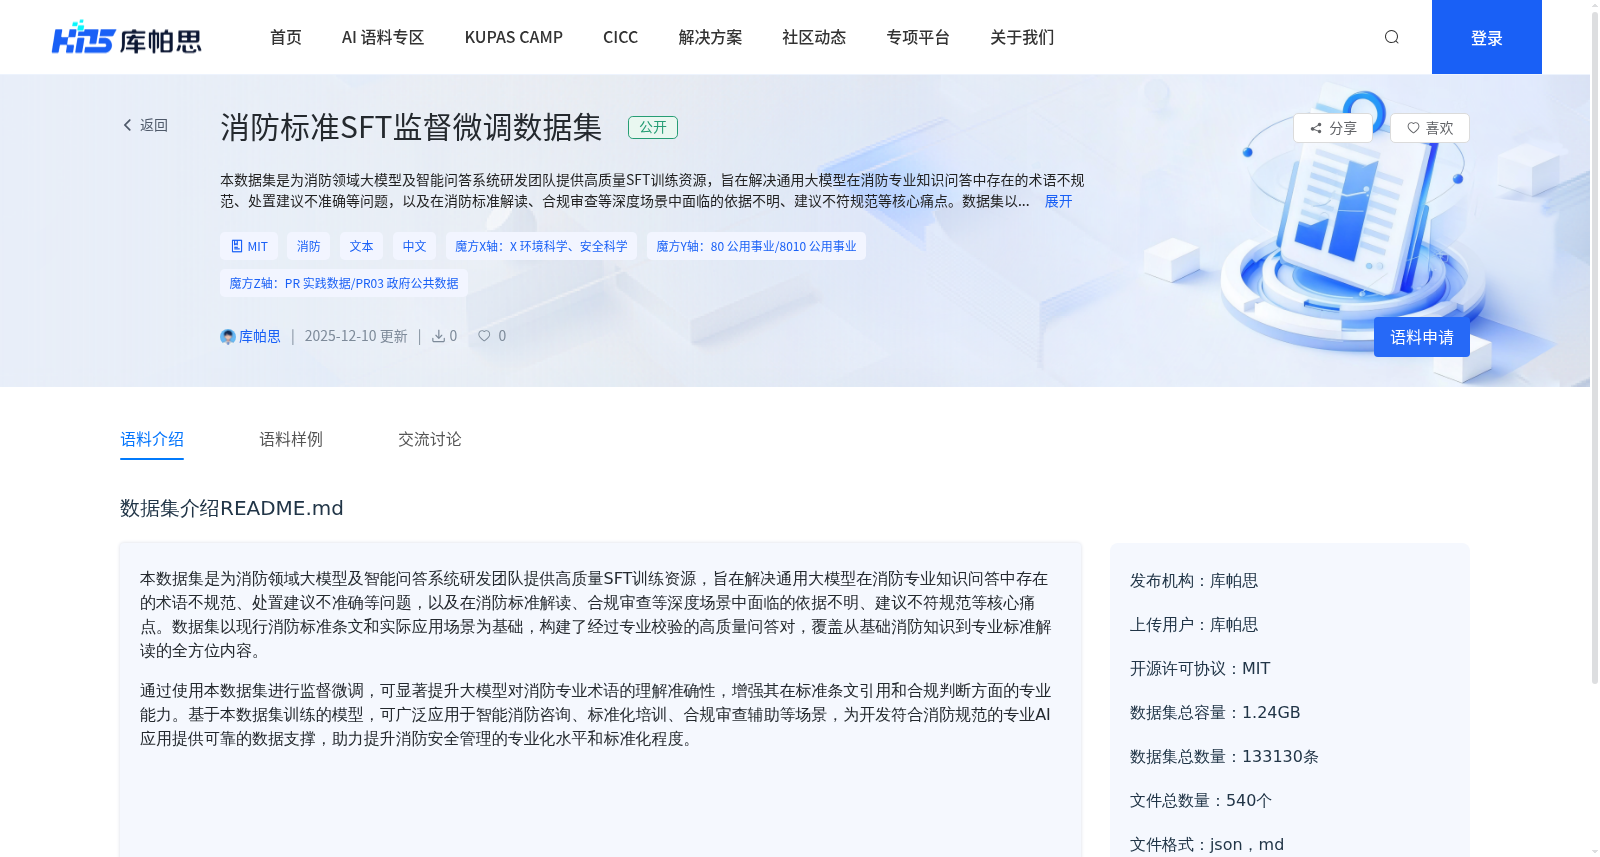Click the heart icon in 喜欢 button
Image resolution: width=1600 pixels, height=857 pixels.
tap(1413, 128)
